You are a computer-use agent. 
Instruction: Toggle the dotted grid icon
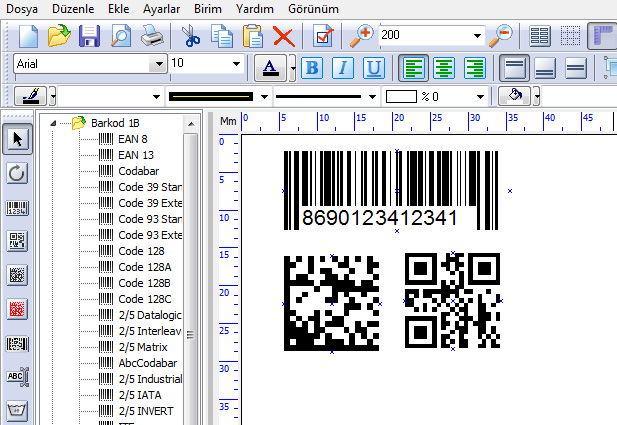click(570, 36)
